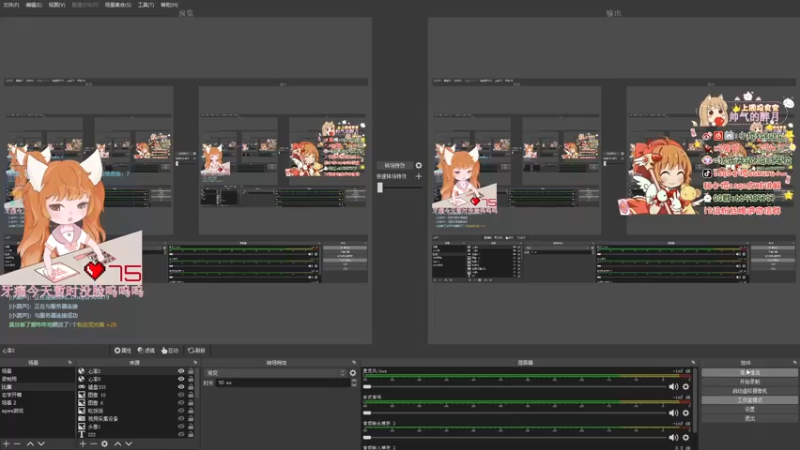The height and width of the screenshot is (450, 800).
Task: Open source 属性 properties in the source toolbar
Action: [122, 351]
